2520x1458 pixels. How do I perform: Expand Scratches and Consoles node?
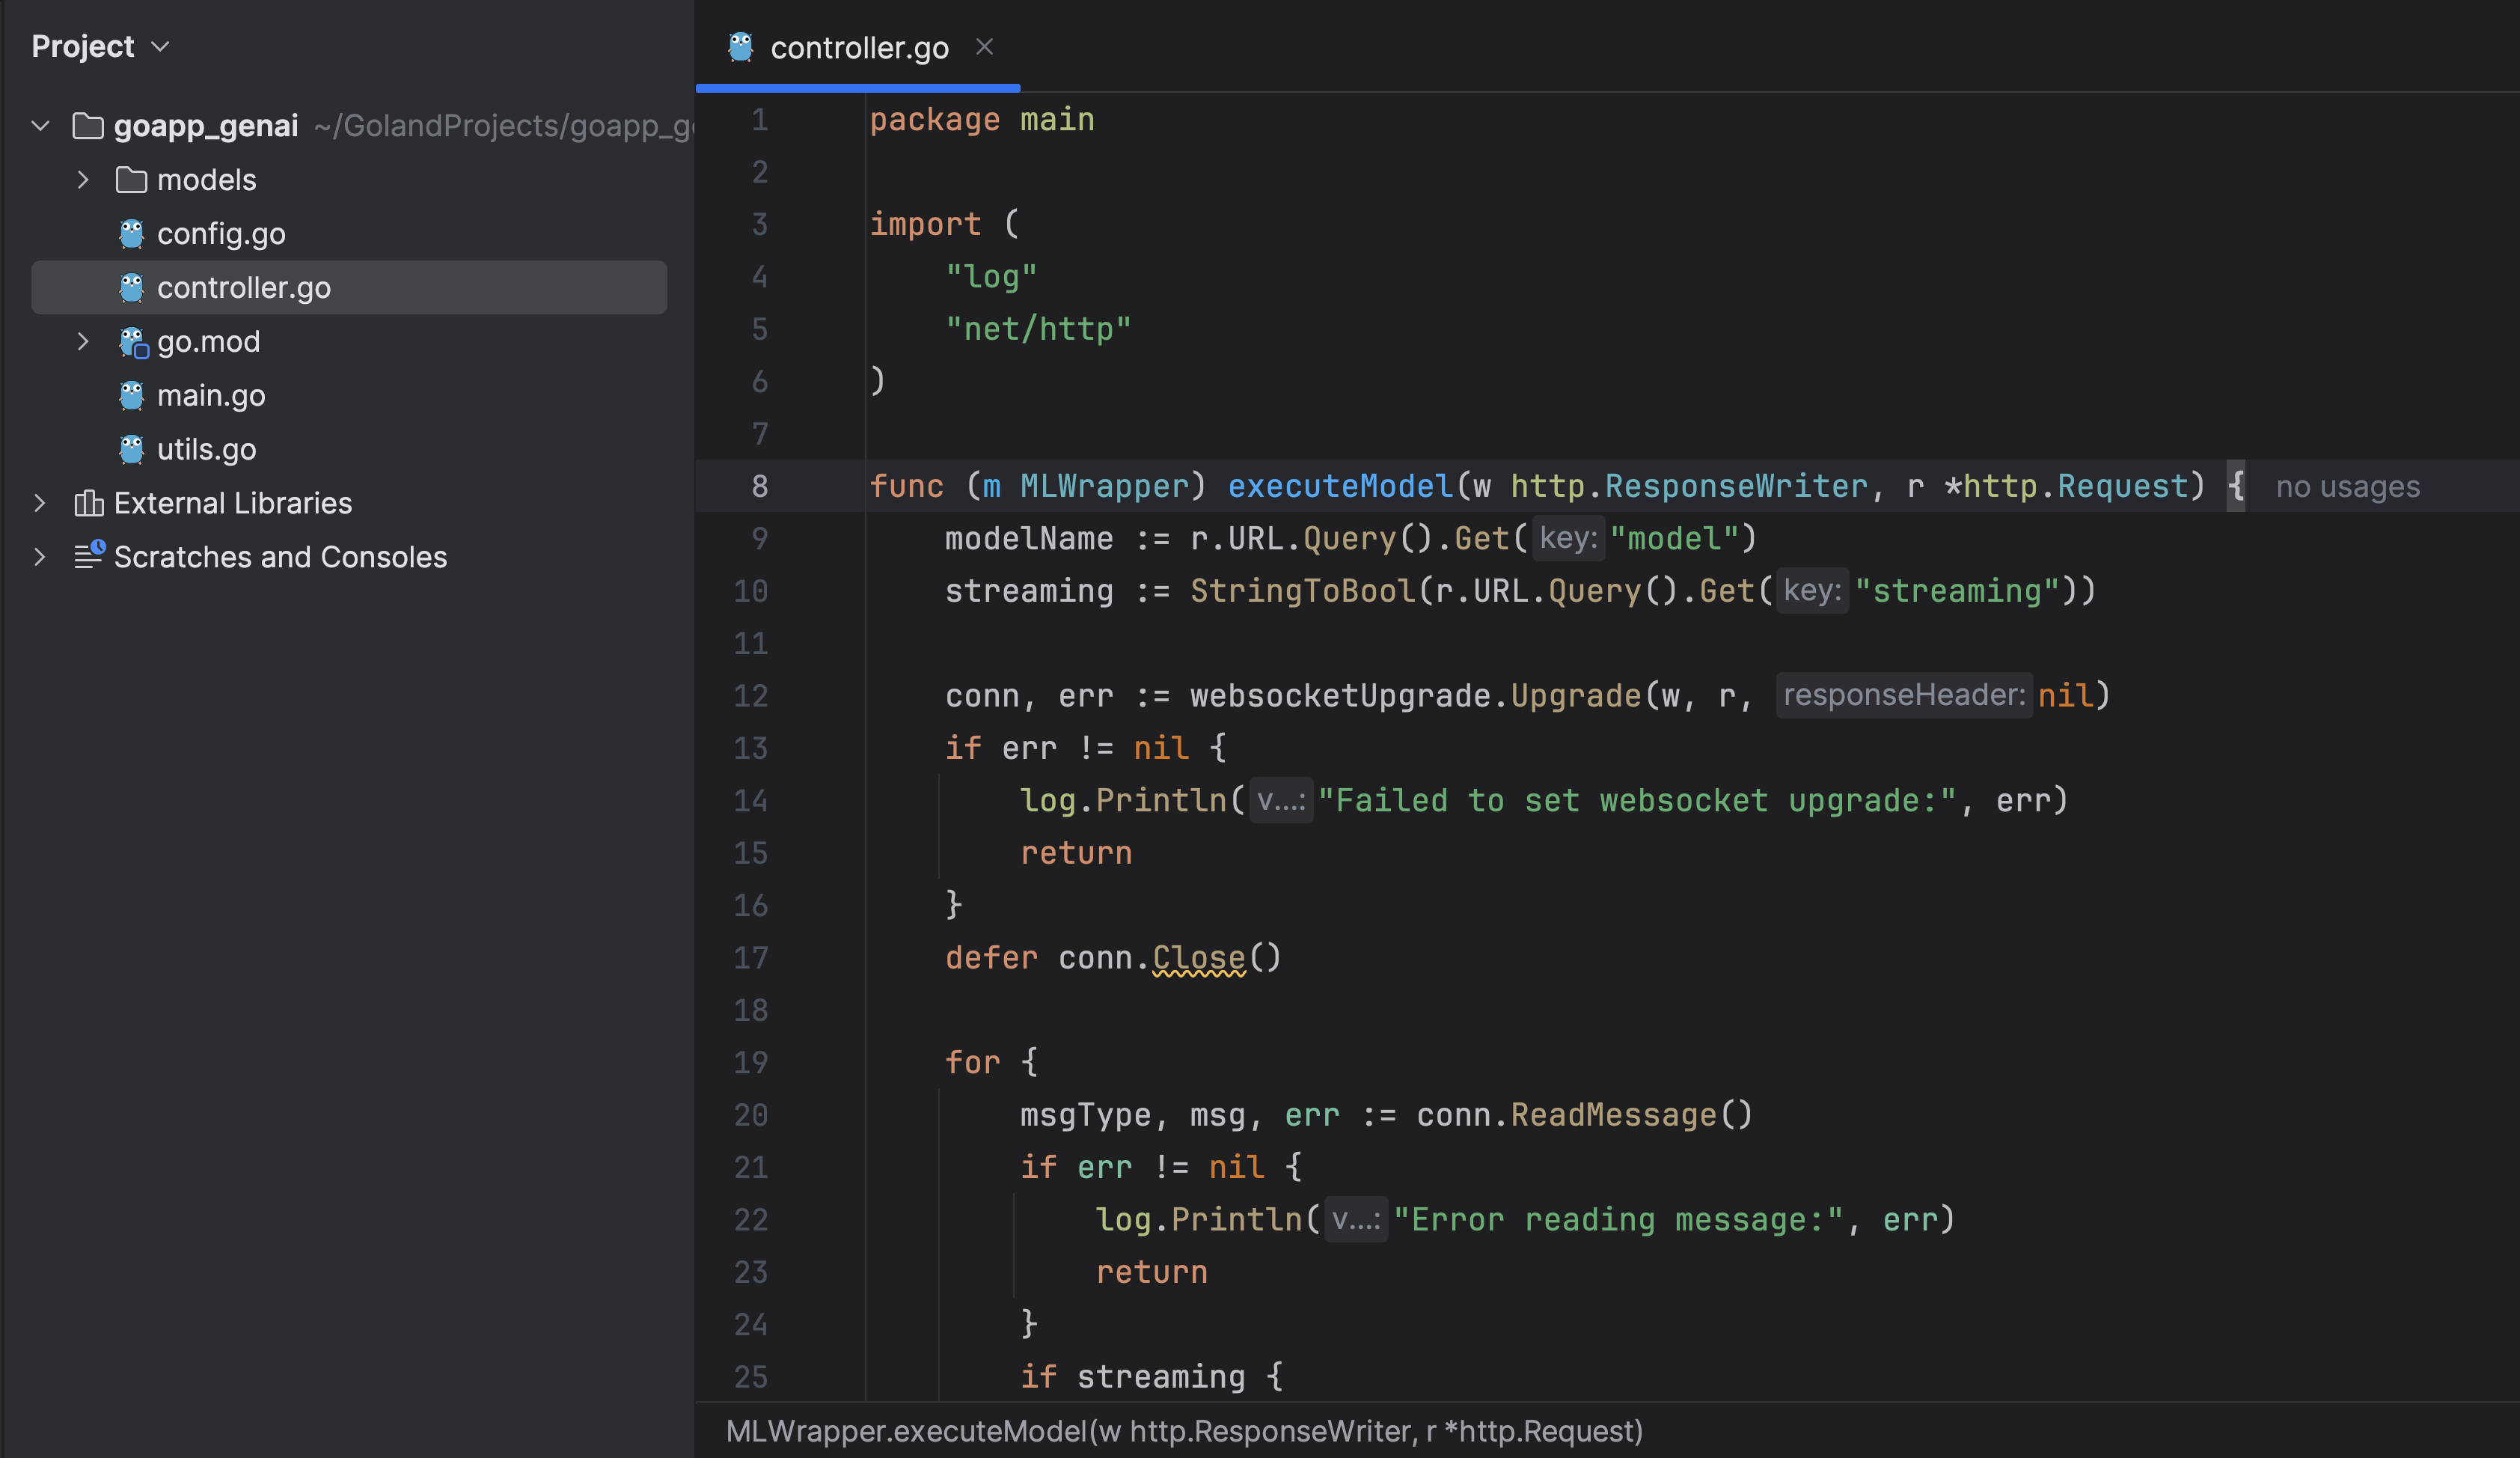40,557
